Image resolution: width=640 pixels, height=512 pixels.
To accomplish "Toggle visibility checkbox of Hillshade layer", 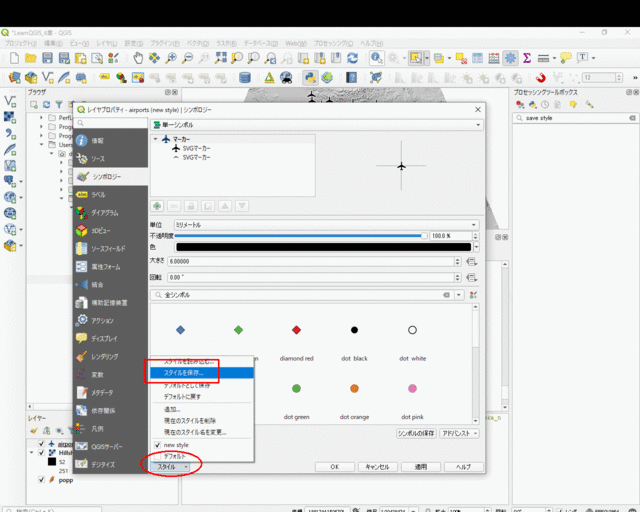I will (41, 452).
